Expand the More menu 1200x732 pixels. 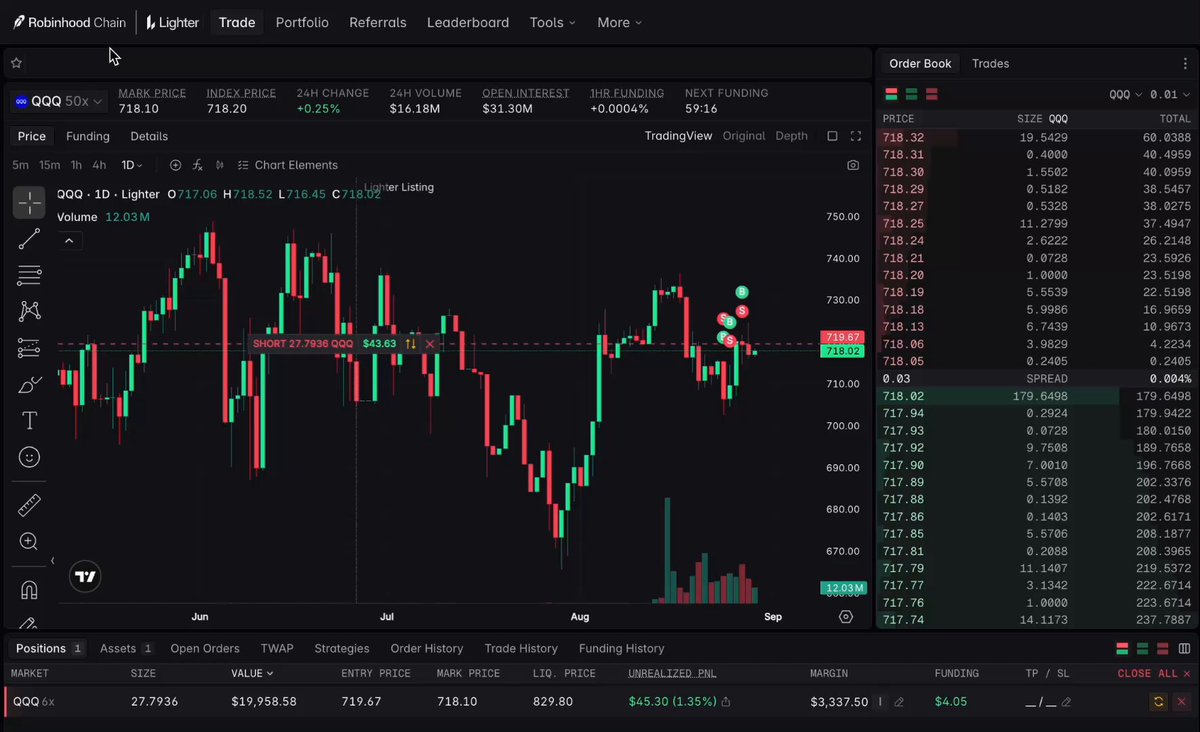[619, 22]
